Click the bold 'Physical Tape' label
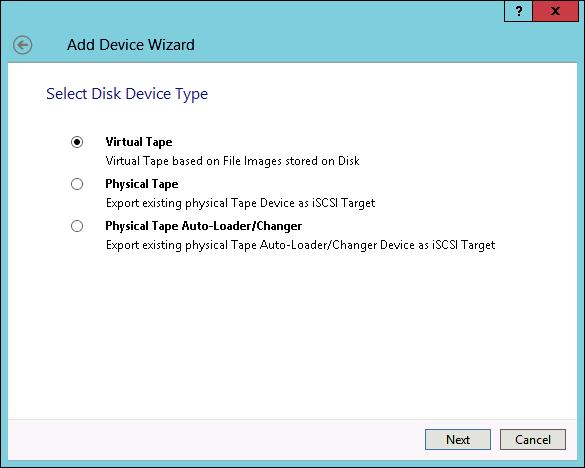This screenshot has width=585, height=468. (x=142, y=184)
